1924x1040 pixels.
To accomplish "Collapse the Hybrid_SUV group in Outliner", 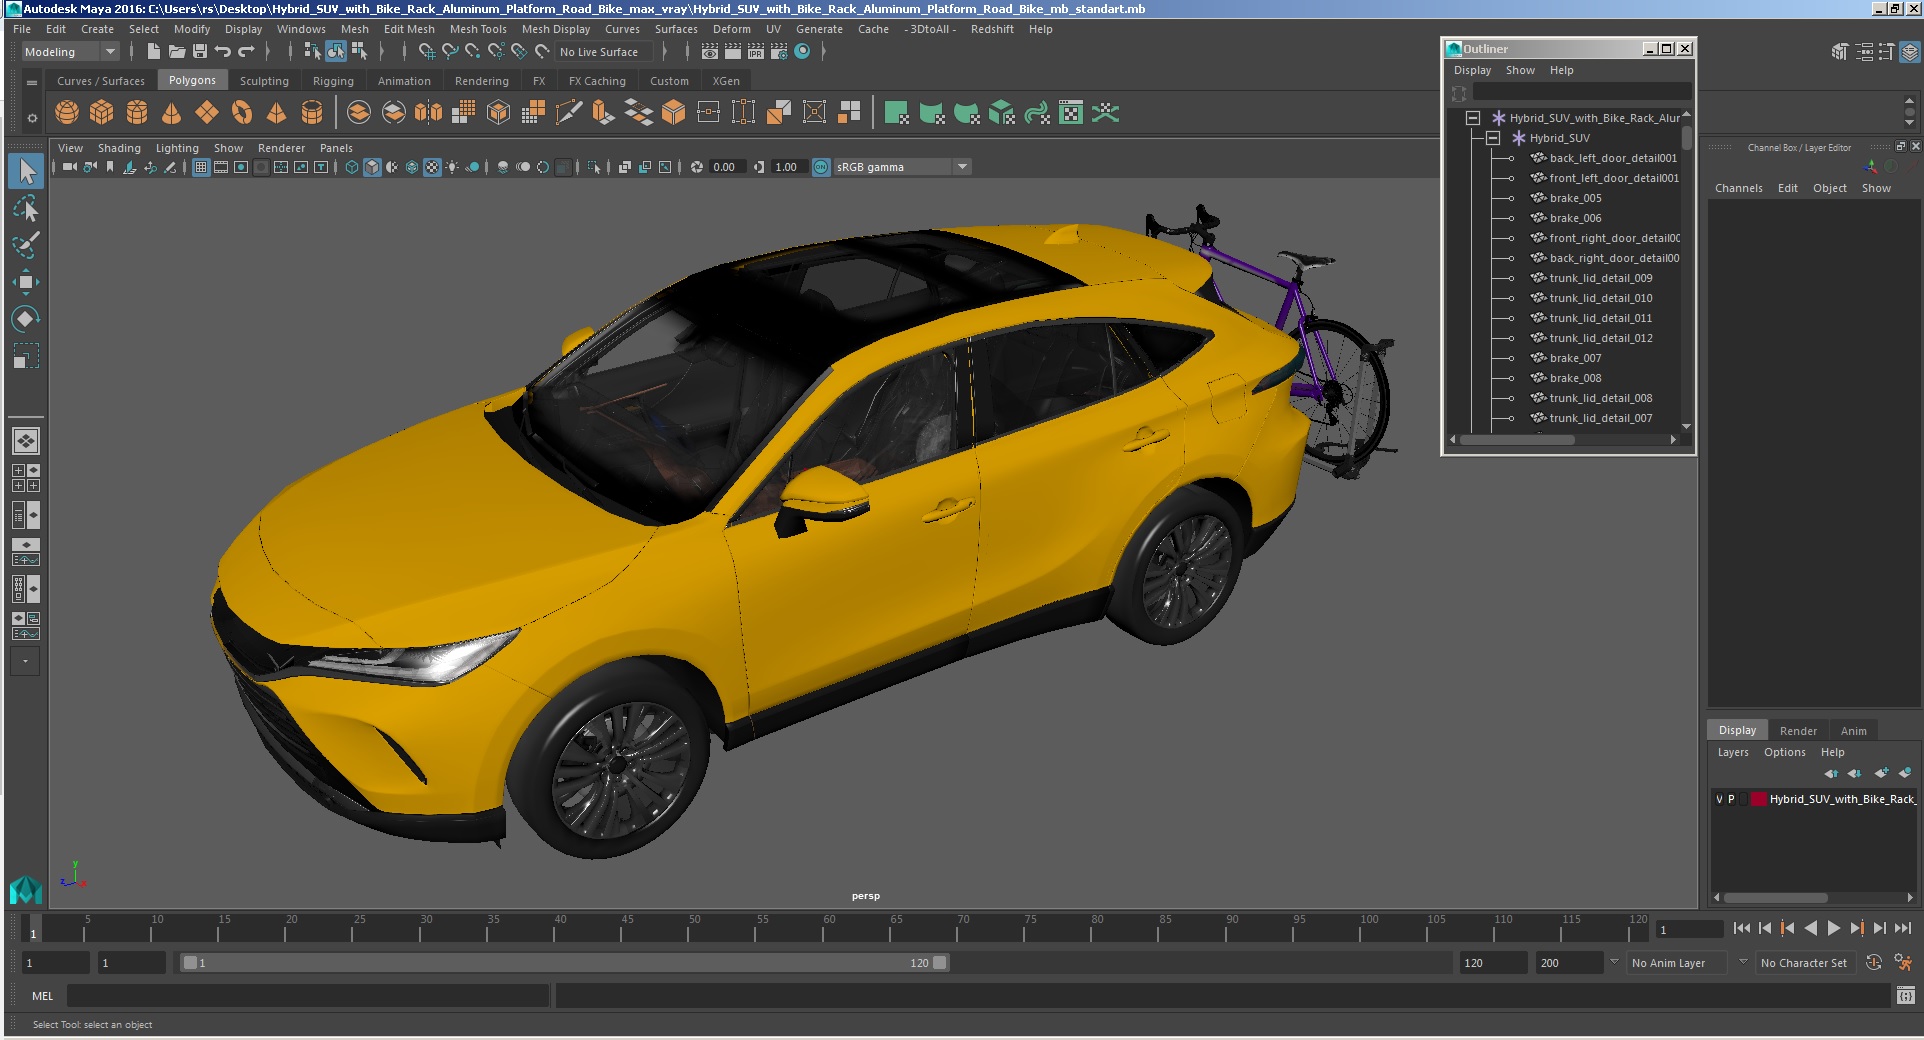I will [x=1493, y=138].
